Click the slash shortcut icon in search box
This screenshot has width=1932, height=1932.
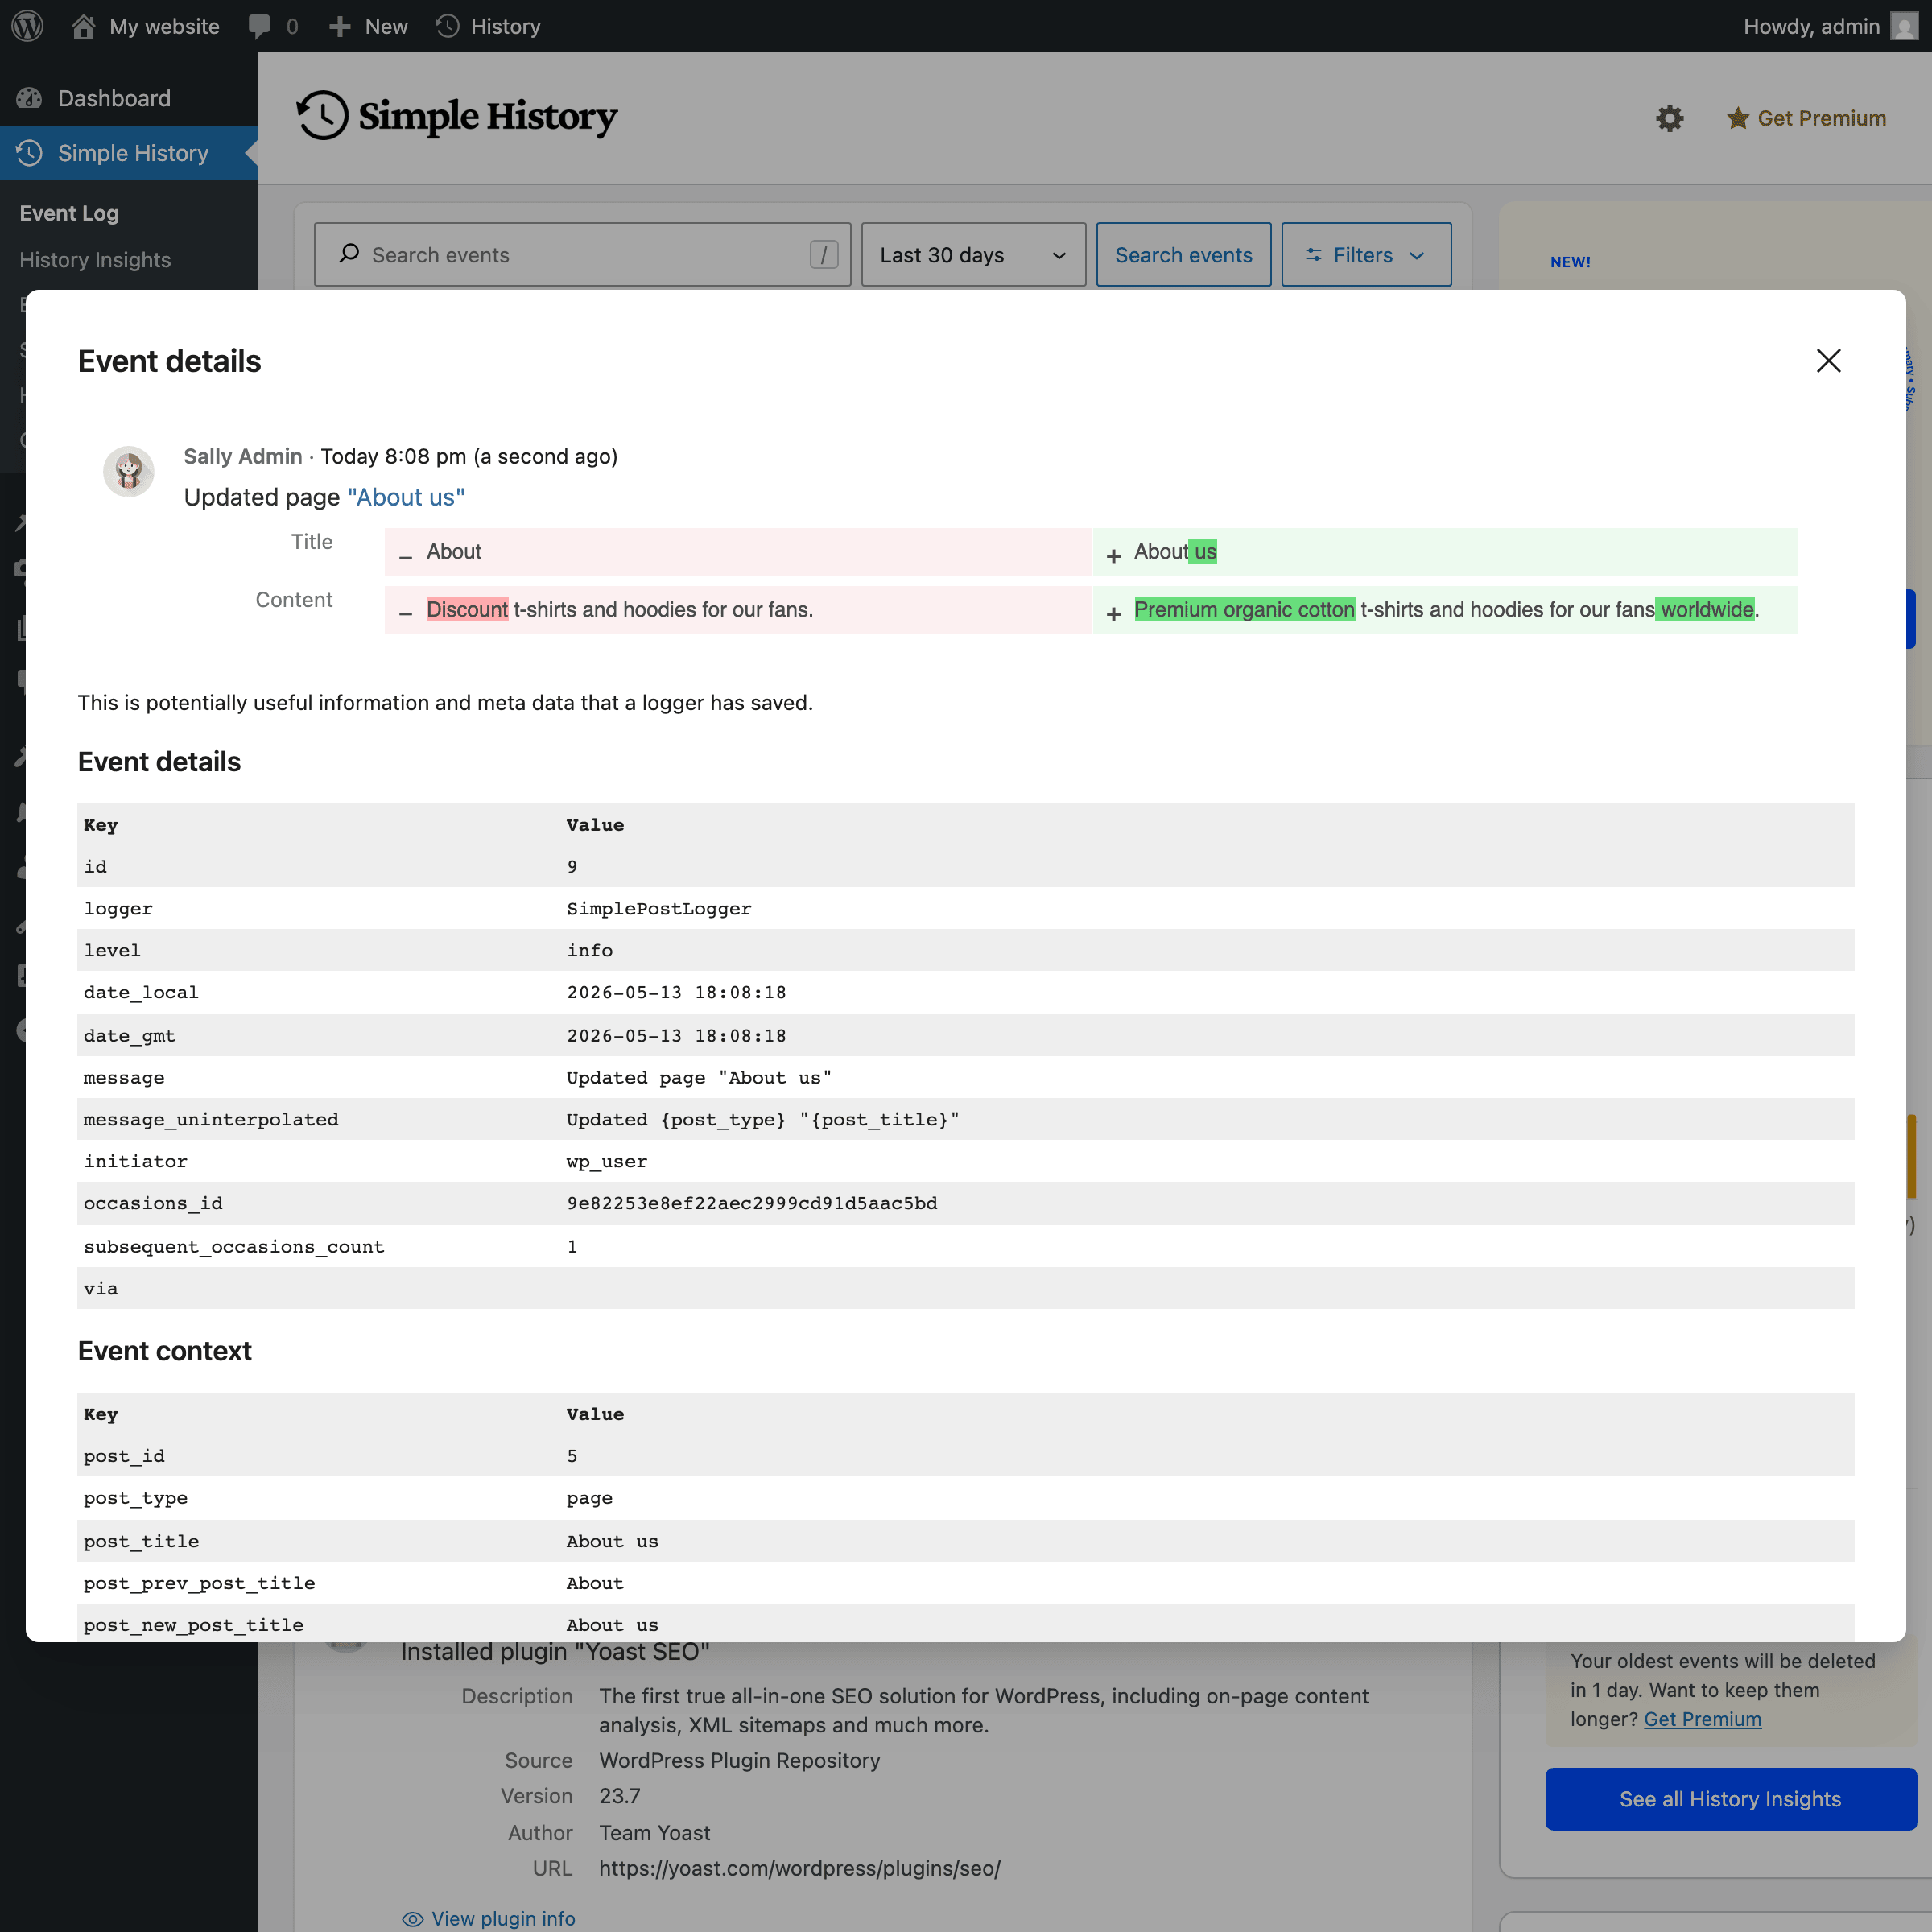click(x=823, y=255)
